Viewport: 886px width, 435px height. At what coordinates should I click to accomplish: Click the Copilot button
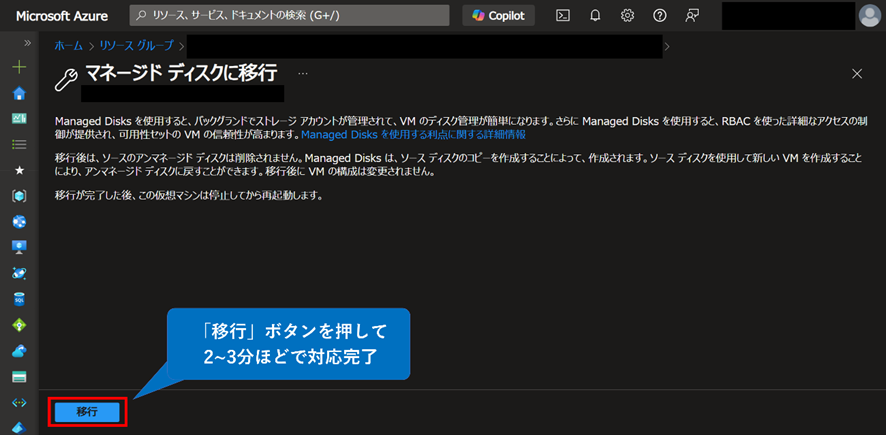(498, 16)
